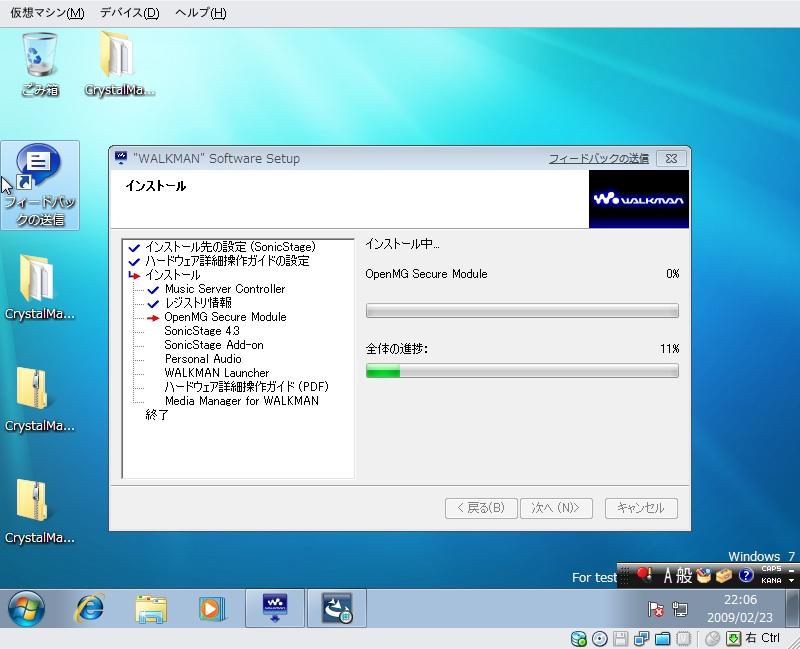Screen dimensions: 800x649
Task: Open the IME conversion mode '般' dropdown
Action: [x=684, y=576]
